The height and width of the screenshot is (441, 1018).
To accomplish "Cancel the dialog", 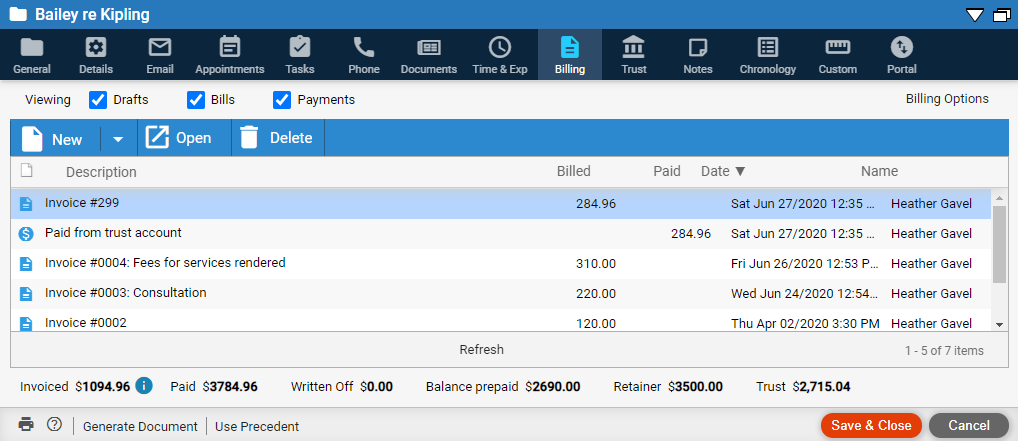I will [969, 425].
